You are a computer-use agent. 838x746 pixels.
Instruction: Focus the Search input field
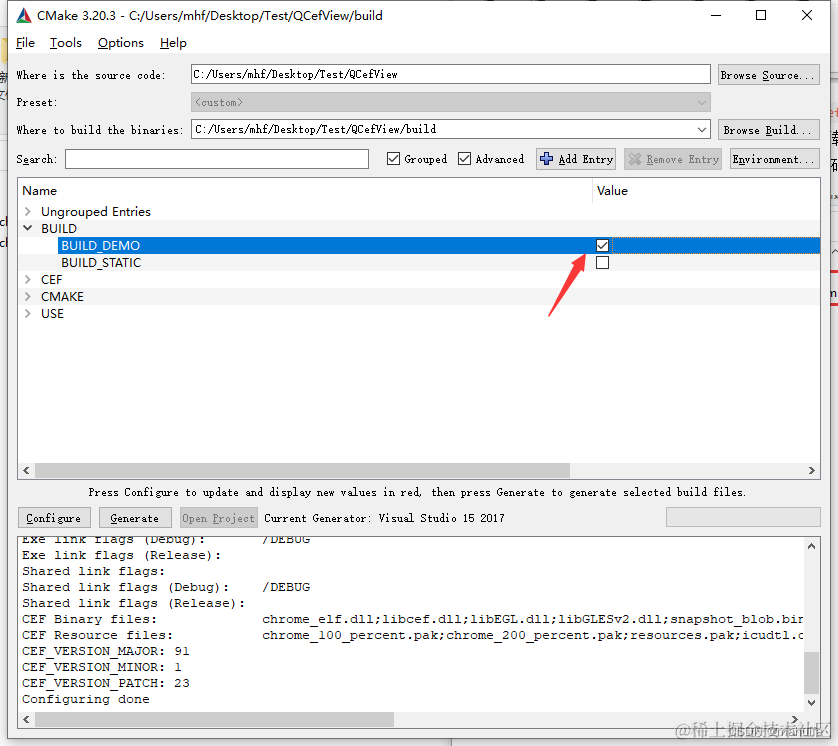click(217, 159)
